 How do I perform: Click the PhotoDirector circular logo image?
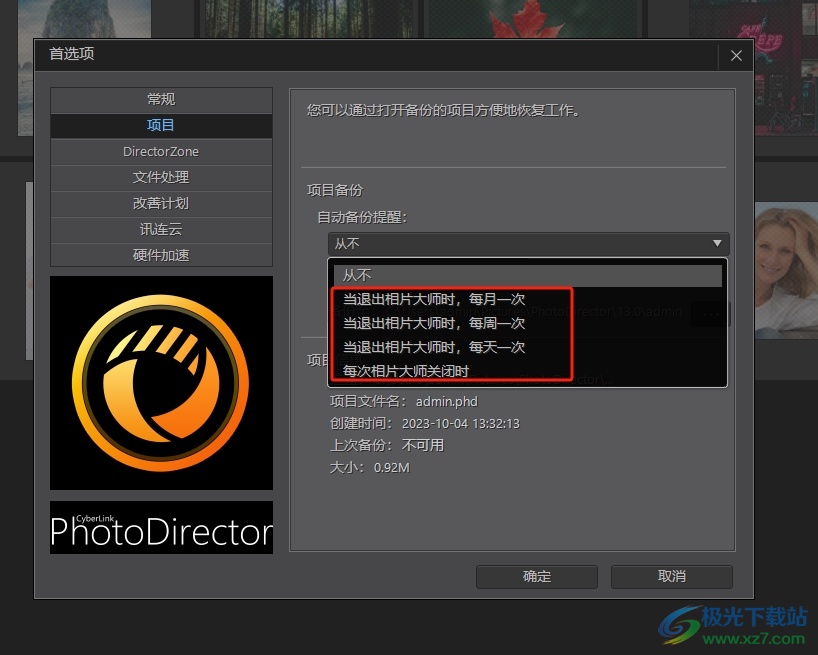(161, 383)
